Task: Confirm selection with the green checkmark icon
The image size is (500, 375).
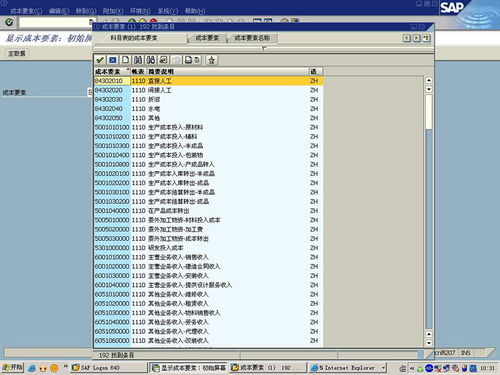Action: 100,60
